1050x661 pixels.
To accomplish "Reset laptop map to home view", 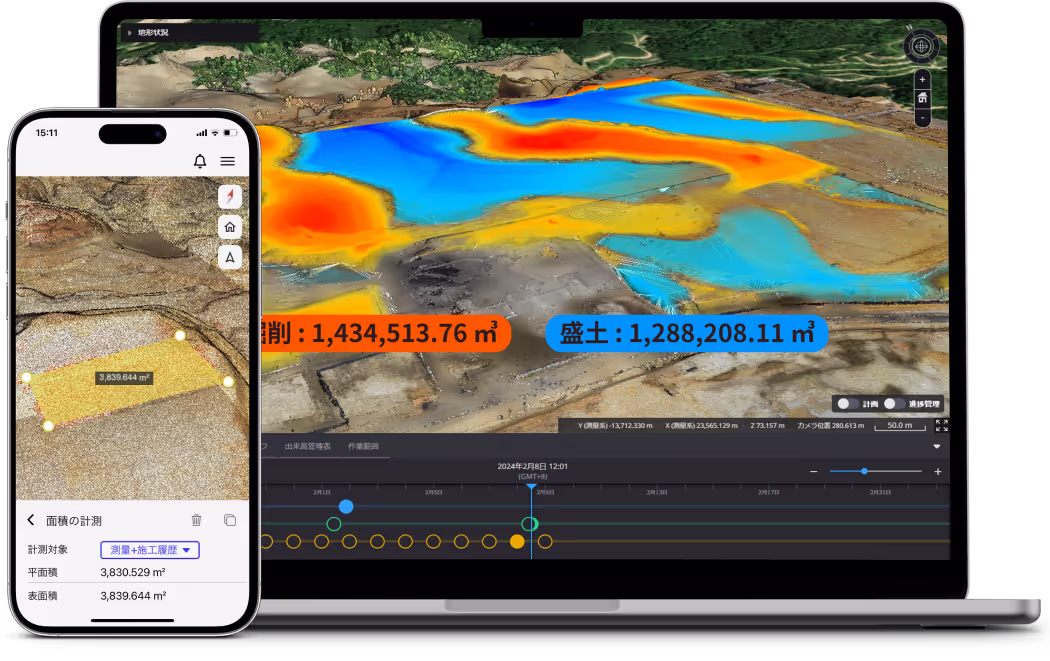I will 922,98.
